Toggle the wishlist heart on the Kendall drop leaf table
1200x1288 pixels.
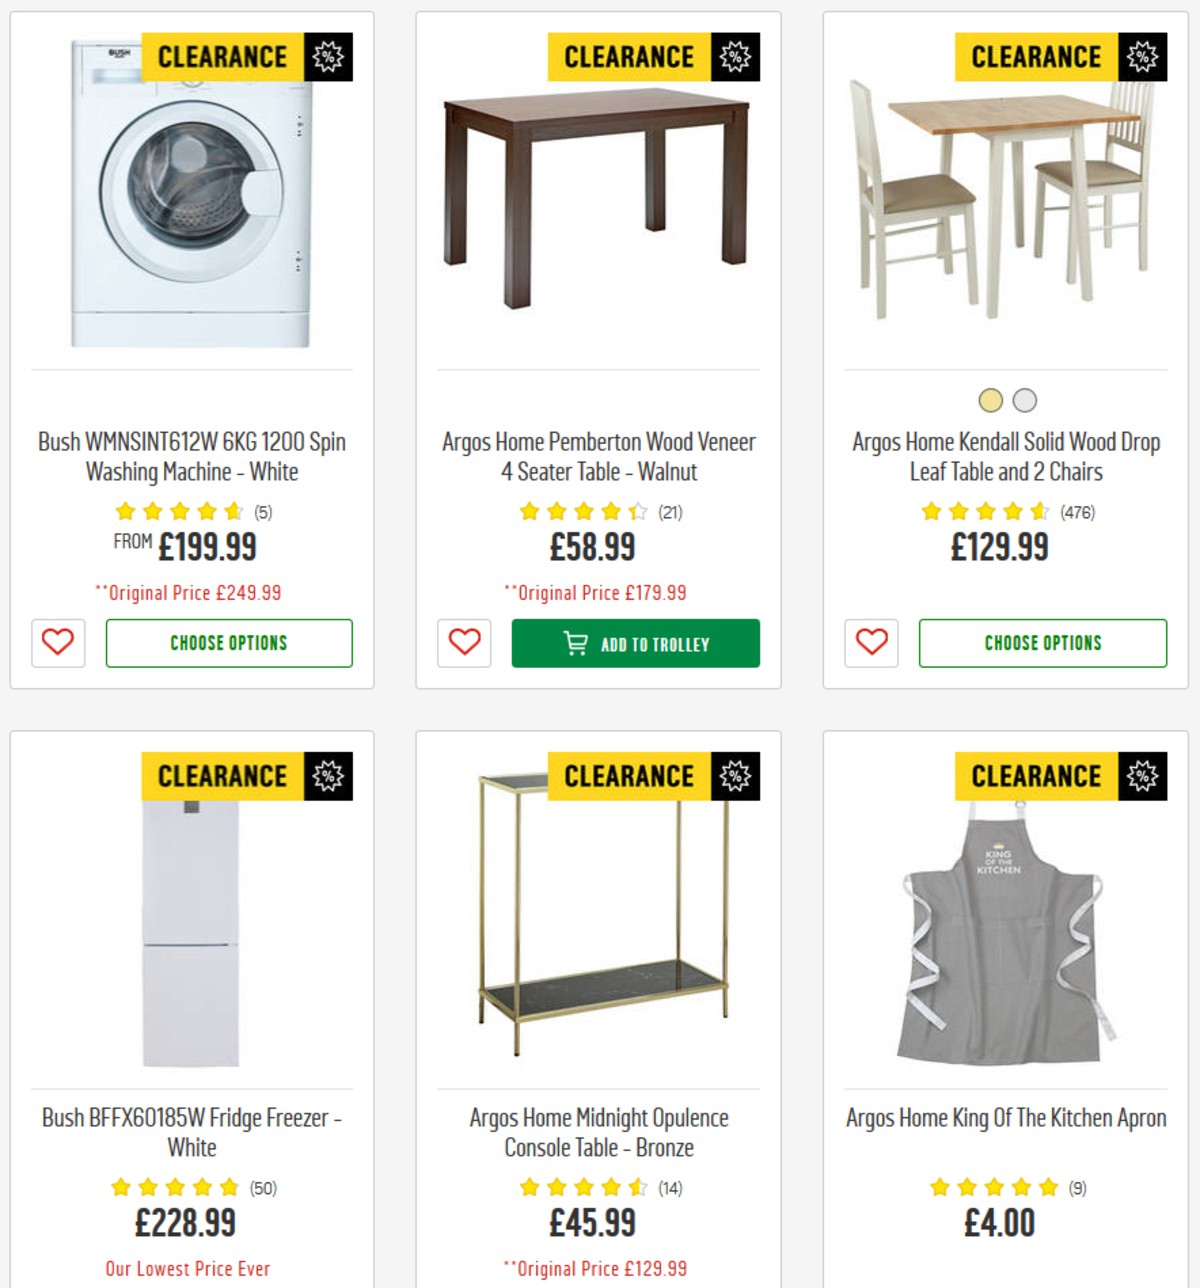pyautogui.click(x=870, y=644)
